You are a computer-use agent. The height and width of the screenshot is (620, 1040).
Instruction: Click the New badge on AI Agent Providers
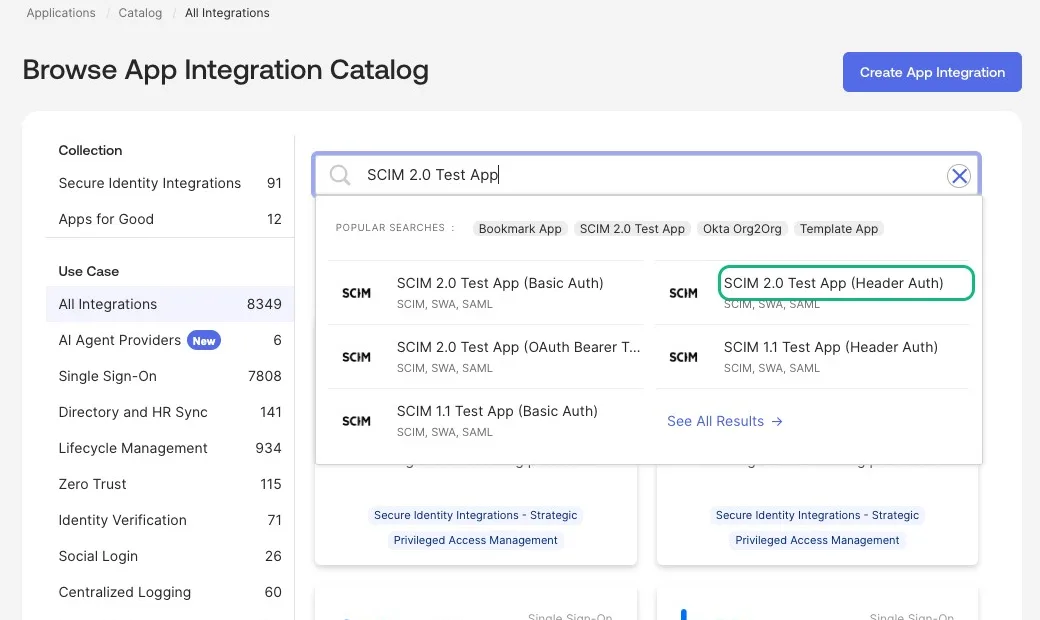[x=204, y=341]
